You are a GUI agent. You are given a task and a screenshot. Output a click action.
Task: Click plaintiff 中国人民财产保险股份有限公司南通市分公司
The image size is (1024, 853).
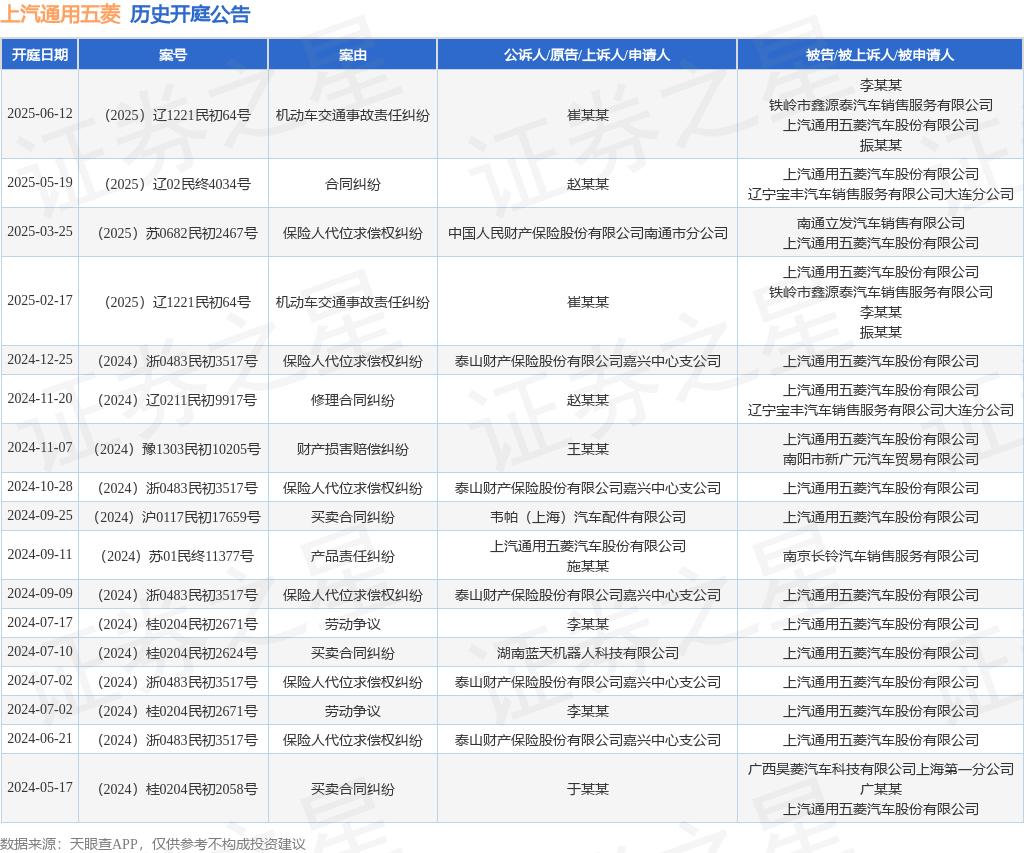(x=588, y=233)
